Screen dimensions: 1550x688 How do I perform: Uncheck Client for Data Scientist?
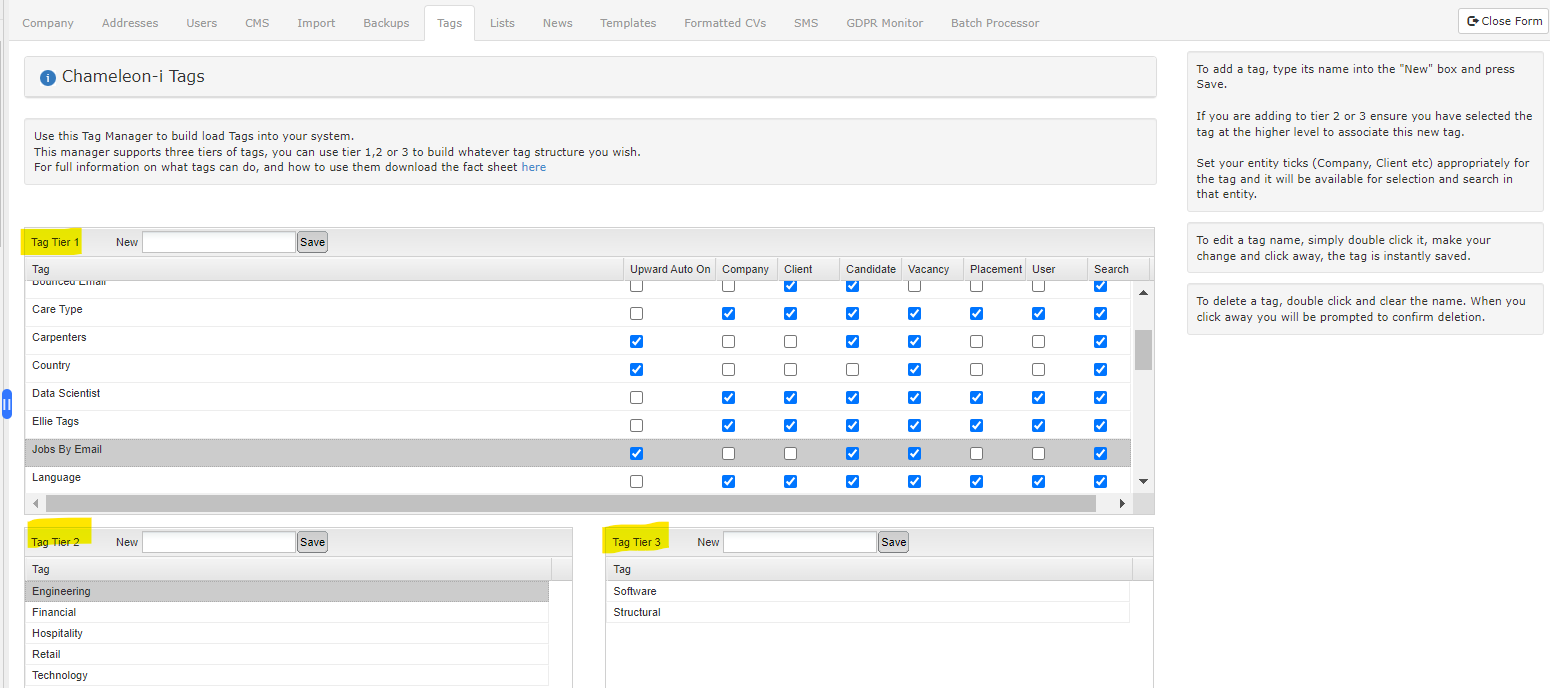tap(790, 397)
